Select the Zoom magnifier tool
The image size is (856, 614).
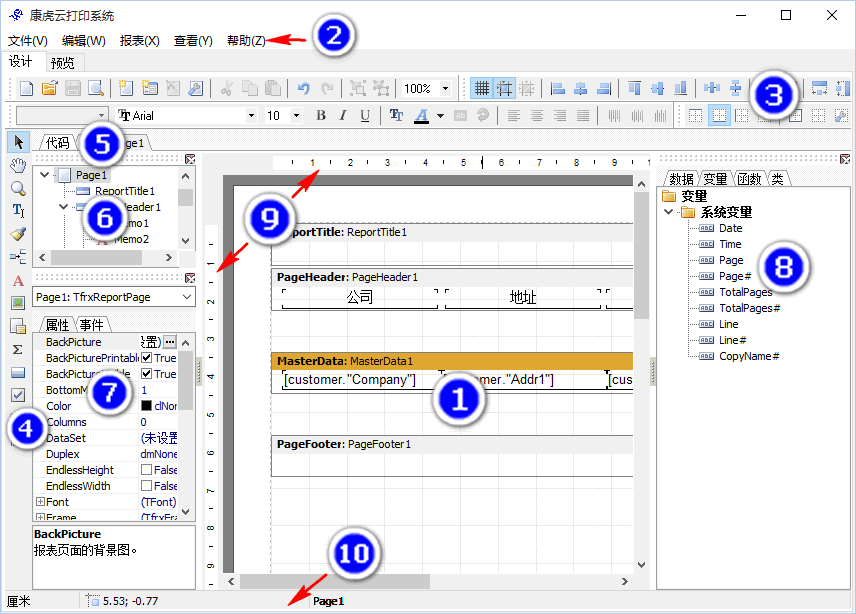tap(18, 187)
